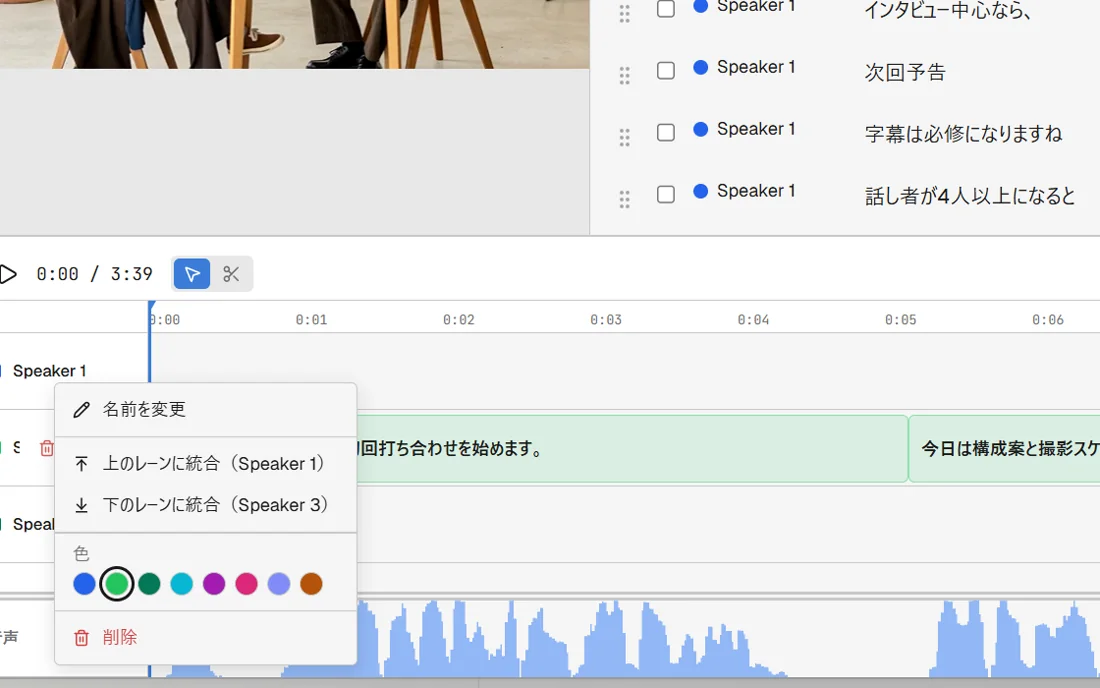
Task: Click the 0:00 / 3:39 time display
Action: pyautogui.click(x=95, y=274)
